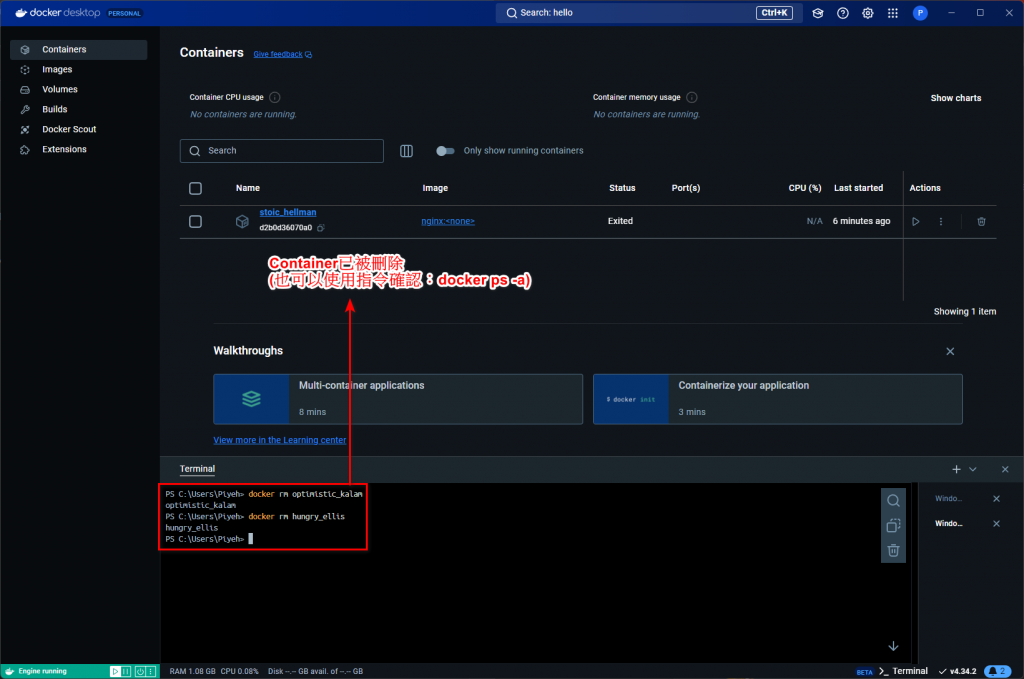
Task: Add a new terminal session
Action: click(x=956, y=469)
